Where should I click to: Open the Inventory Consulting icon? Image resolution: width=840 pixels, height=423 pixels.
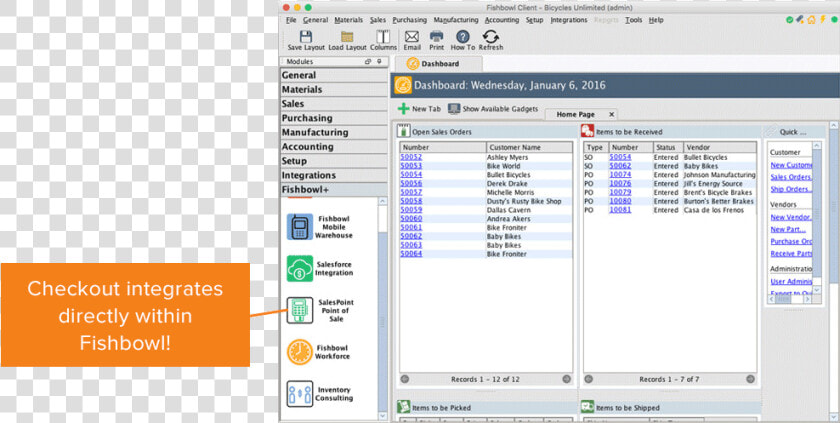coord(299,394)
